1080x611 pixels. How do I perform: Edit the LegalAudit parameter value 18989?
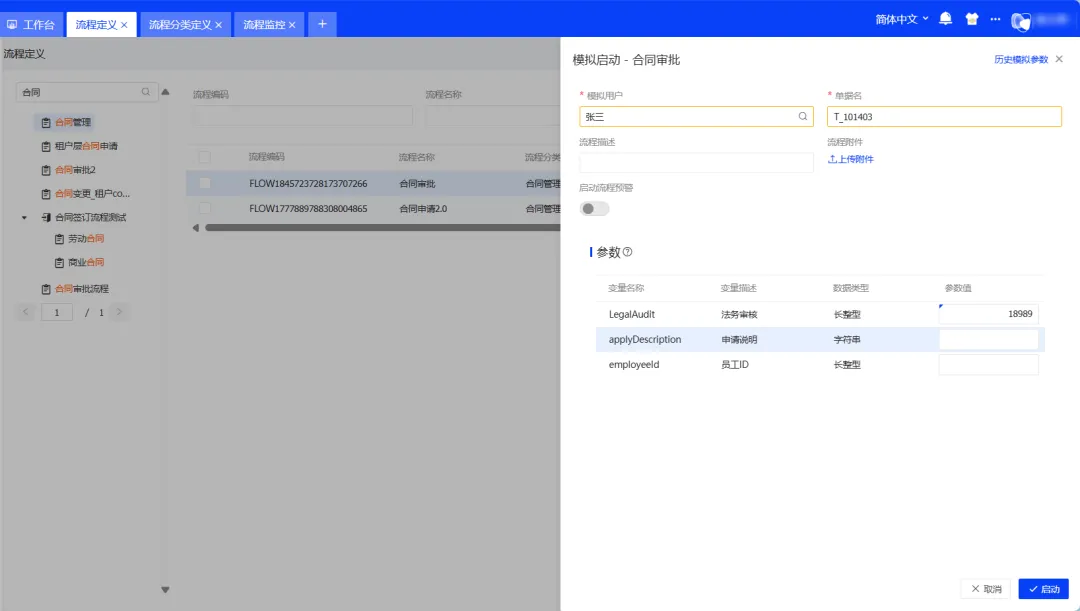988,314
